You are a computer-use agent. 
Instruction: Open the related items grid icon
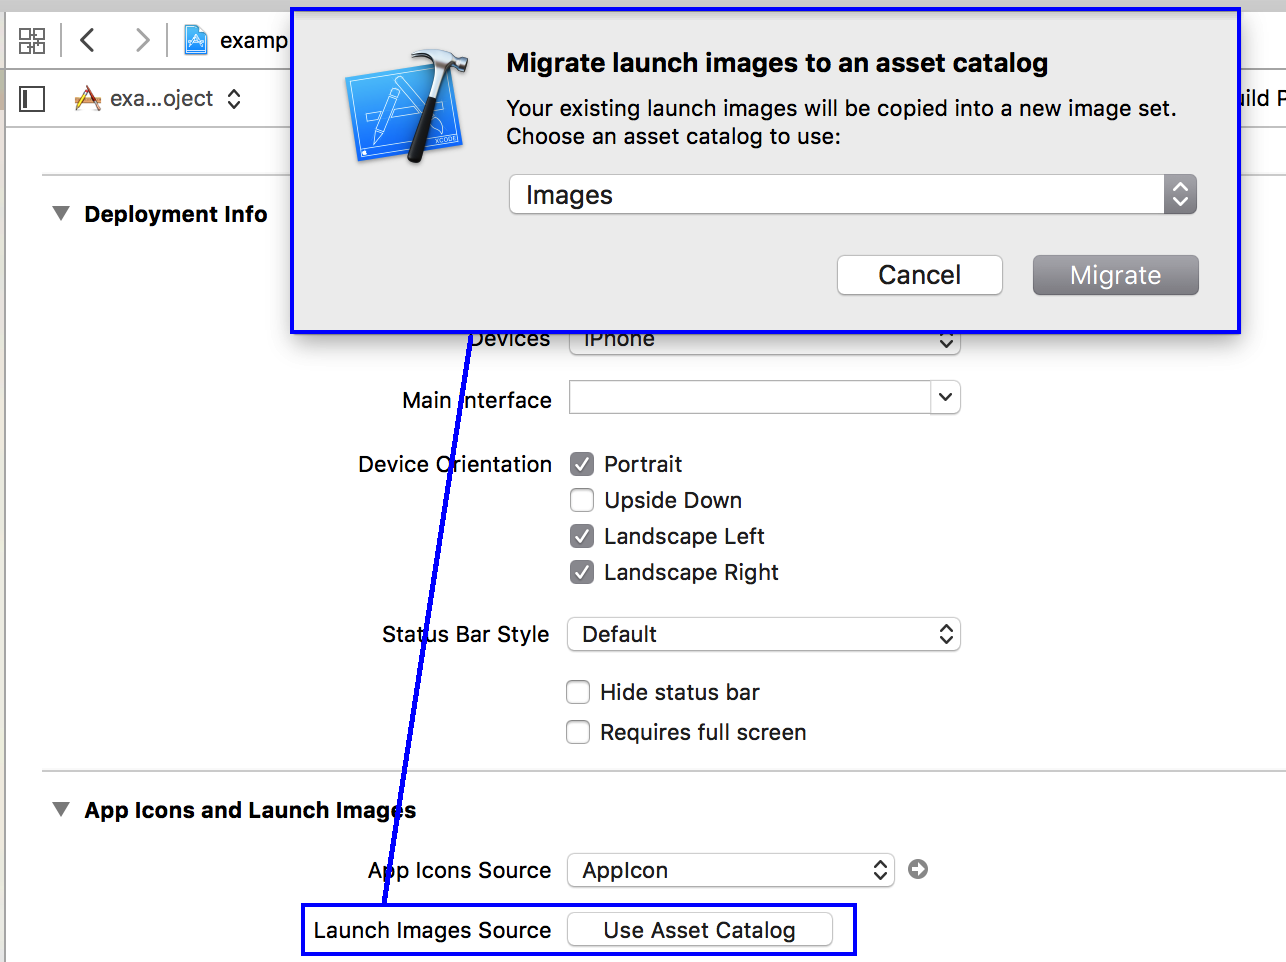[x=32, y=40]
